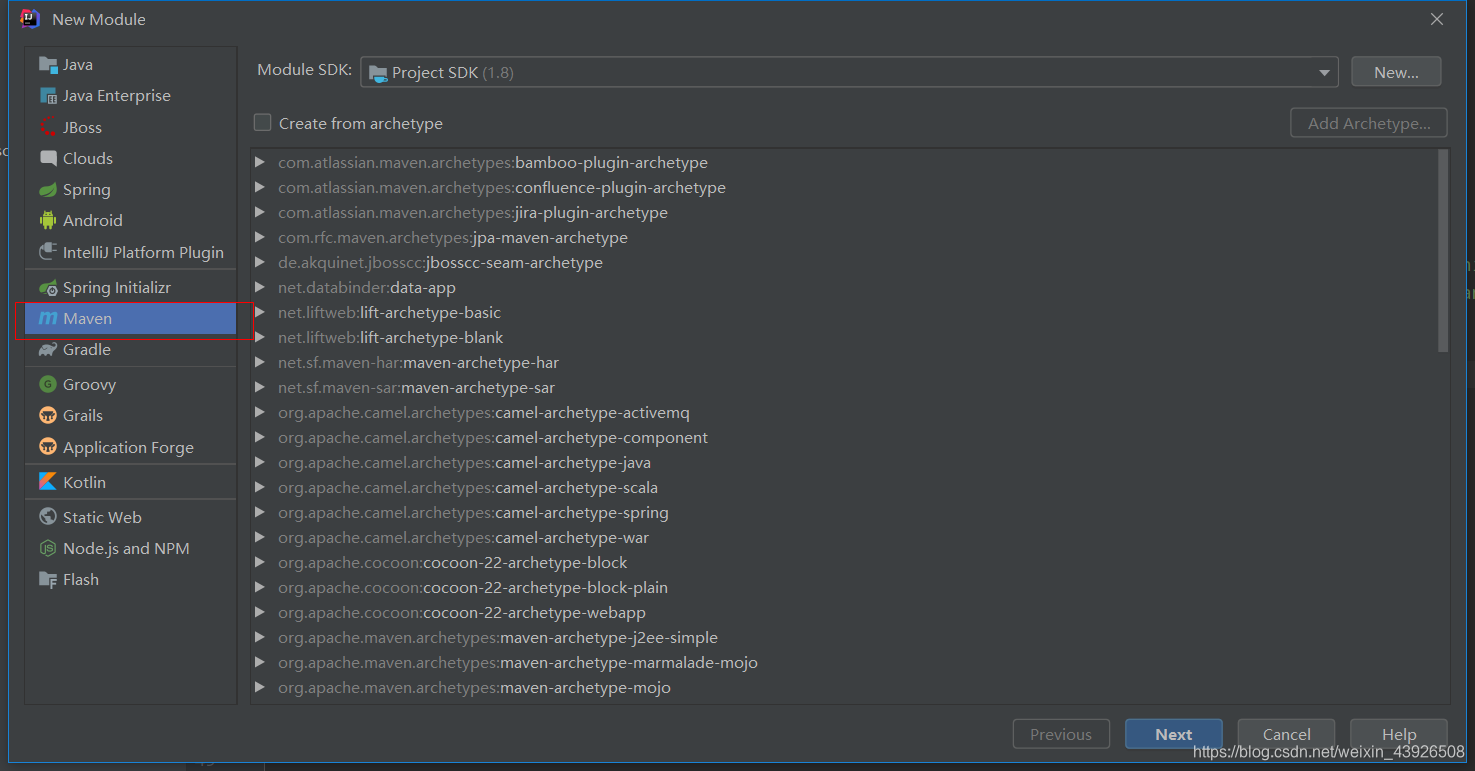Select maven-archetype-marmalade-mojo row
1475x771 pixels.
844,662
